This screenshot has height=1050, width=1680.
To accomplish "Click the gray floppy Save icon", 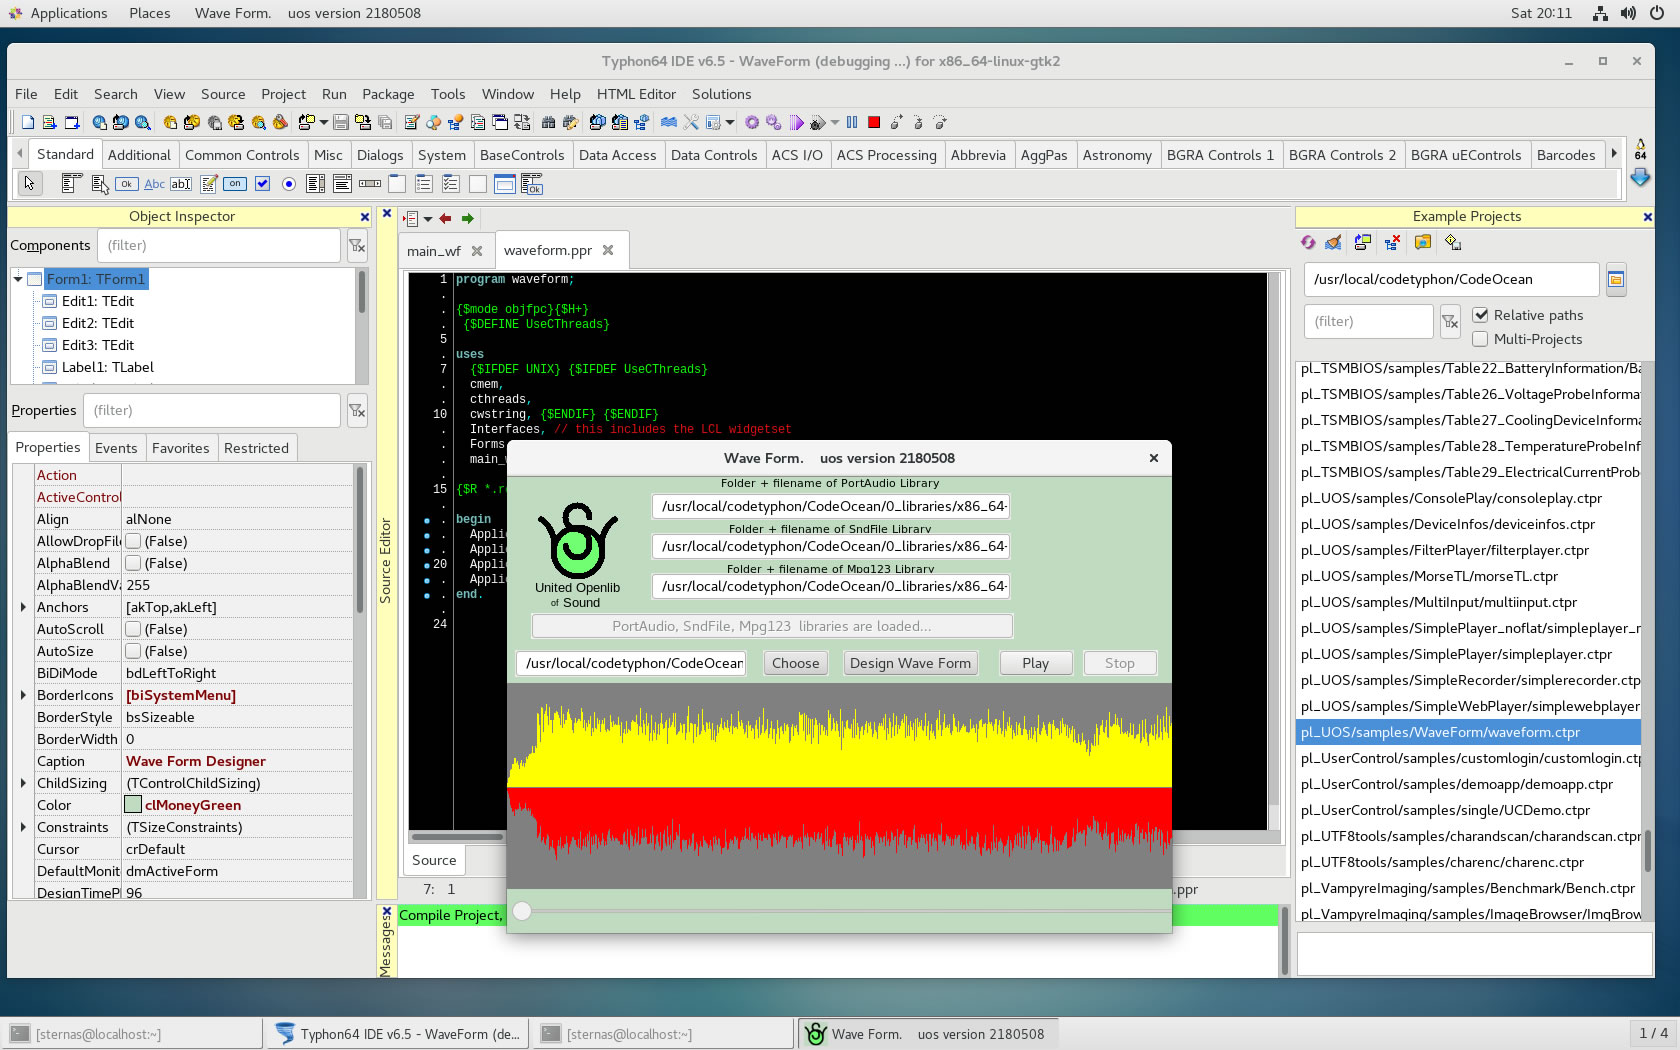I will click(x=341, y=122).
